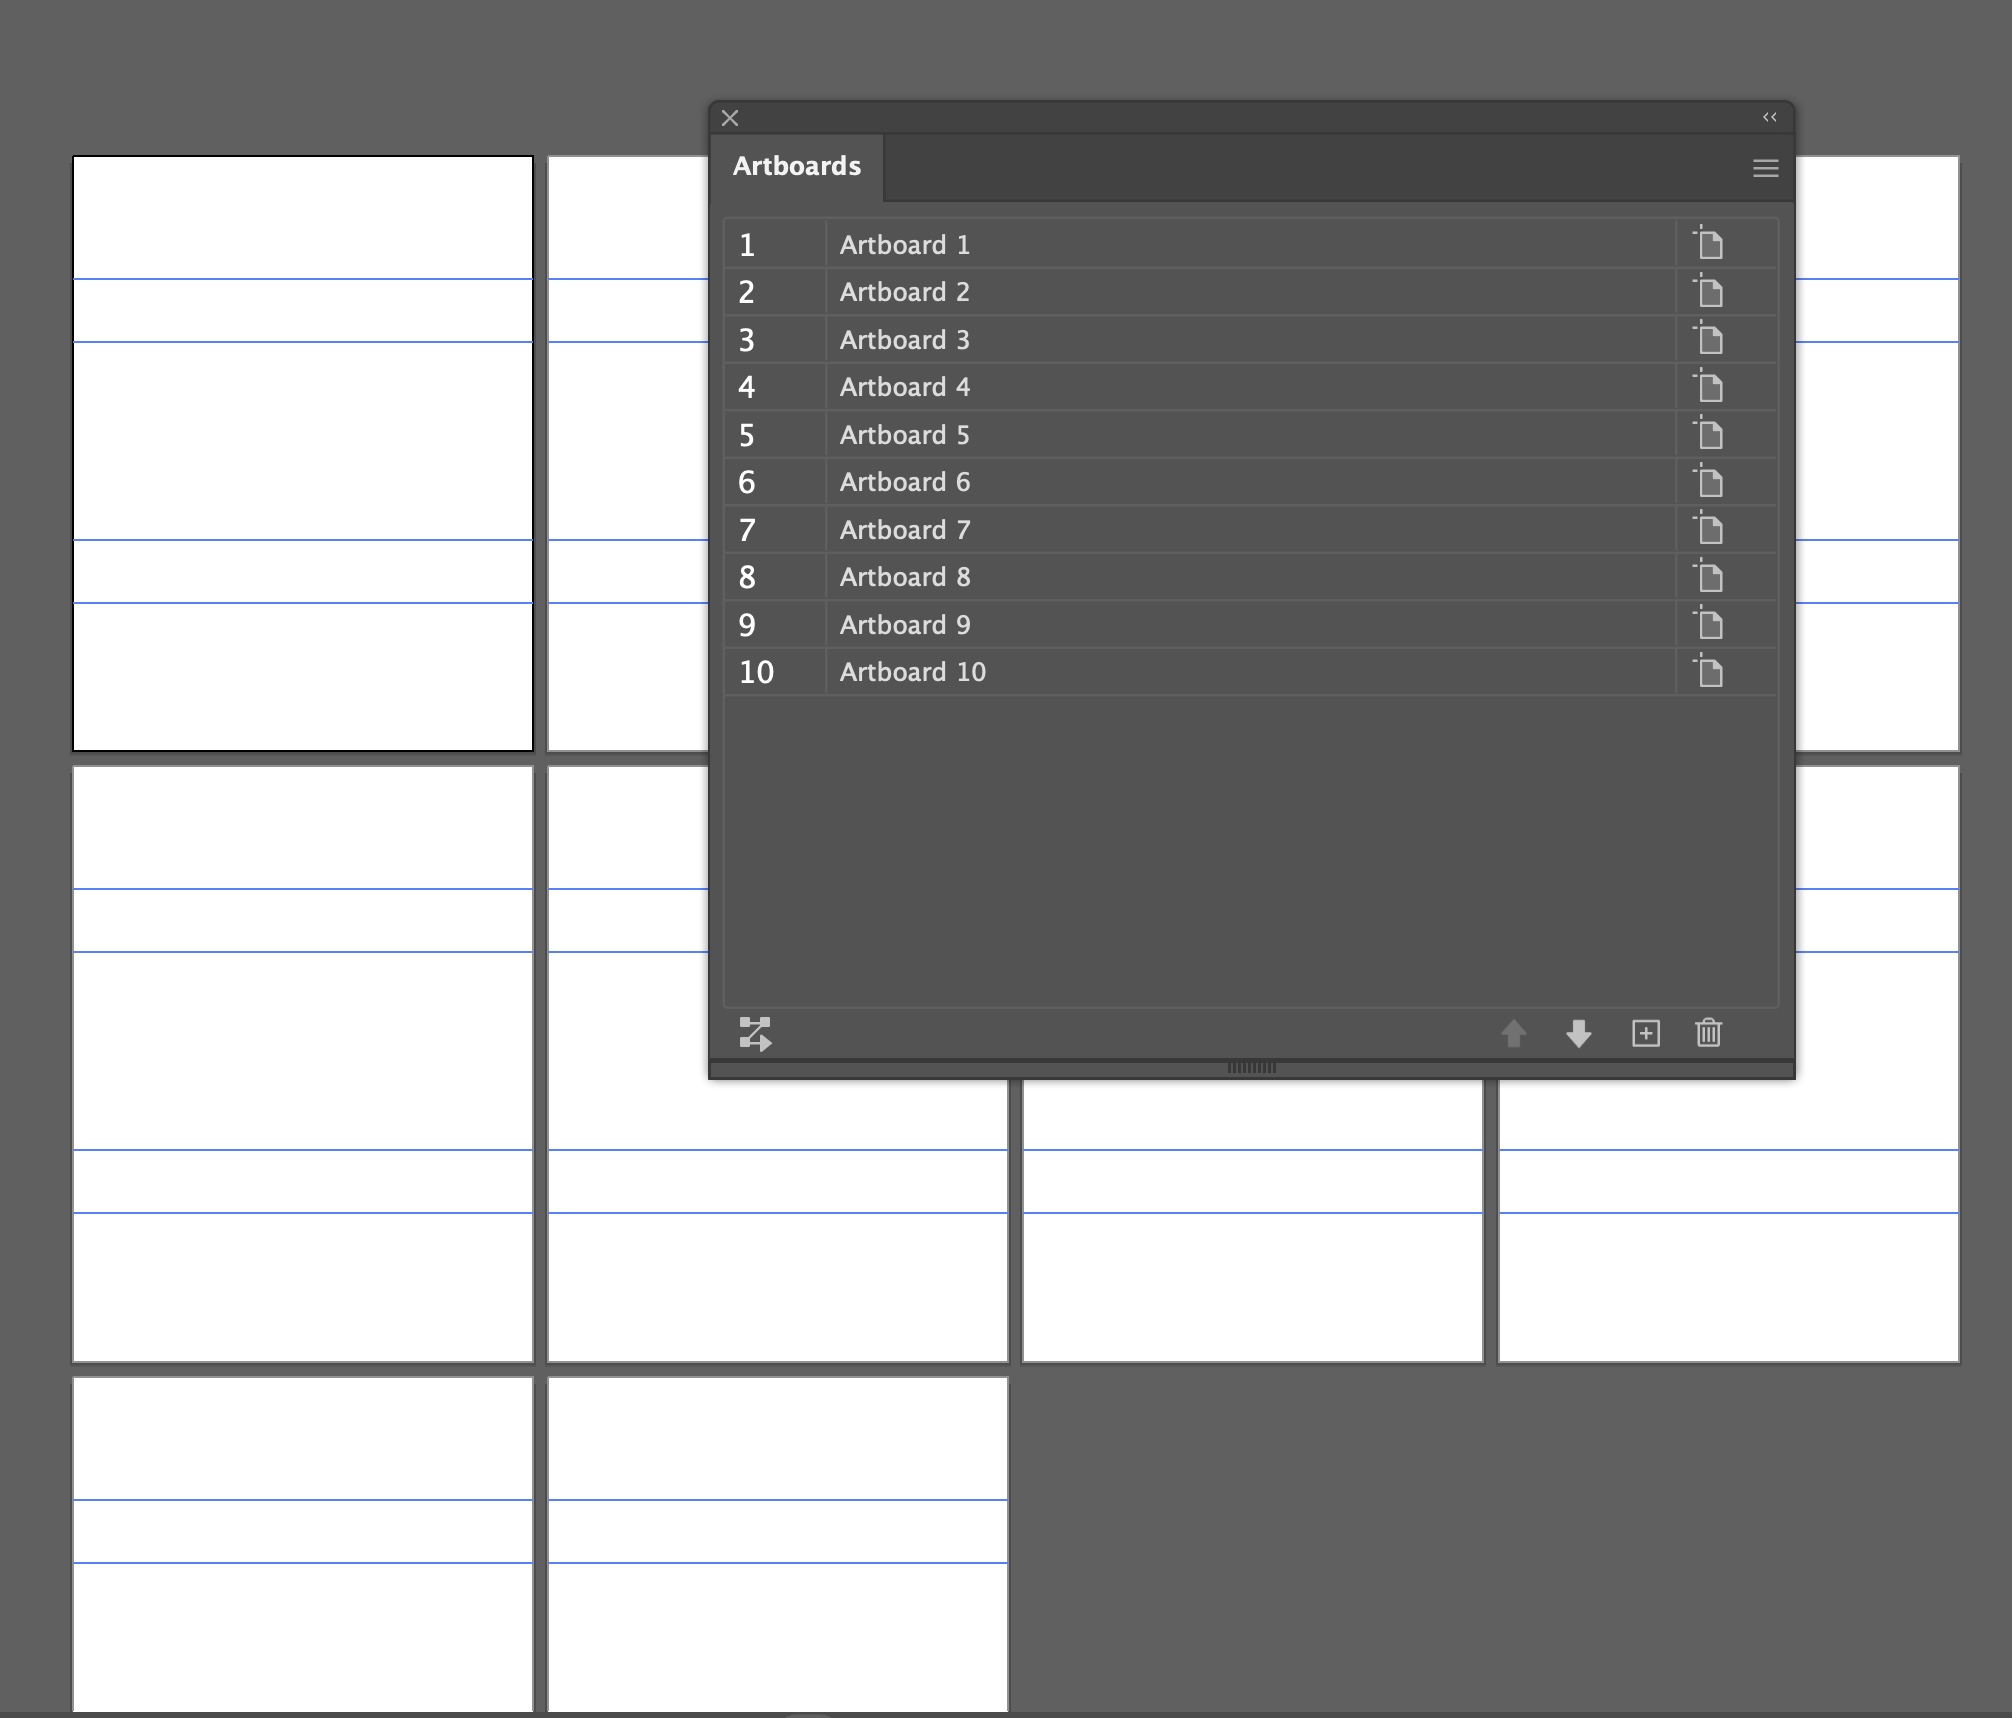Select Artboard 4 in the list
This screenshot has width=2012, height=1718.
pyautogui.click(x=1100, y=387)
